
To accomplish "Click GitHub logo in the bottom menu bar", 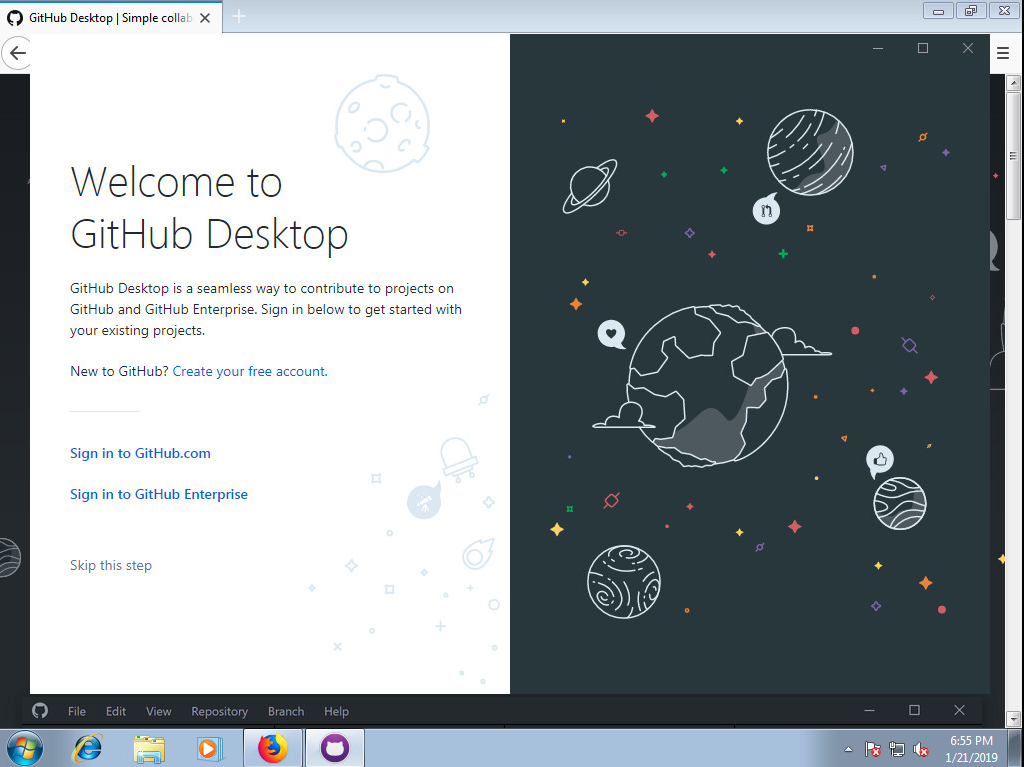I will [40, 710].
